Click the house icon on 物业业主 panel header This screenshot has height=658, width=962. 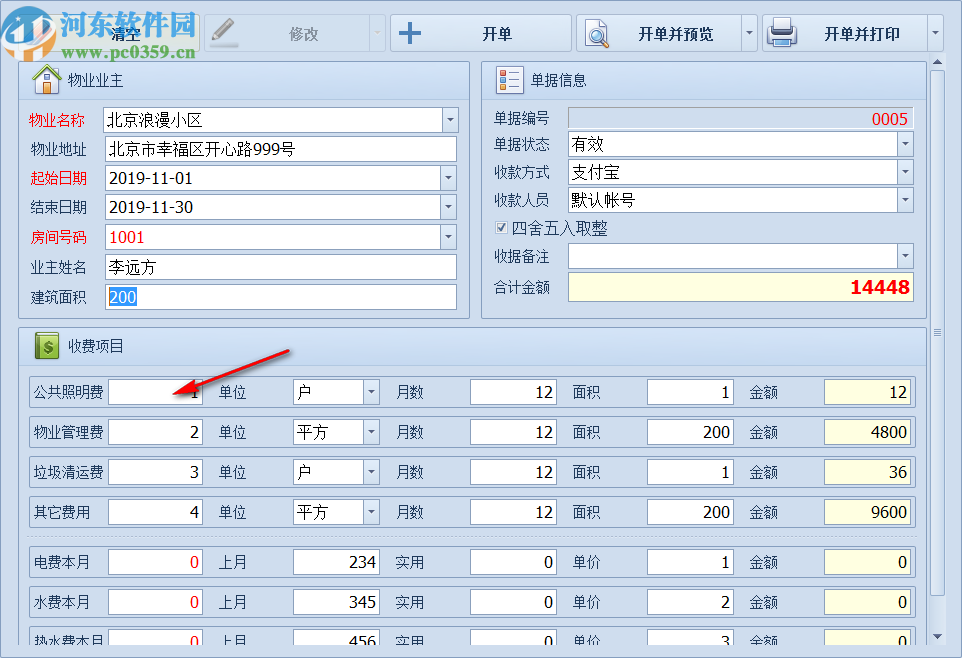[47, 80]
